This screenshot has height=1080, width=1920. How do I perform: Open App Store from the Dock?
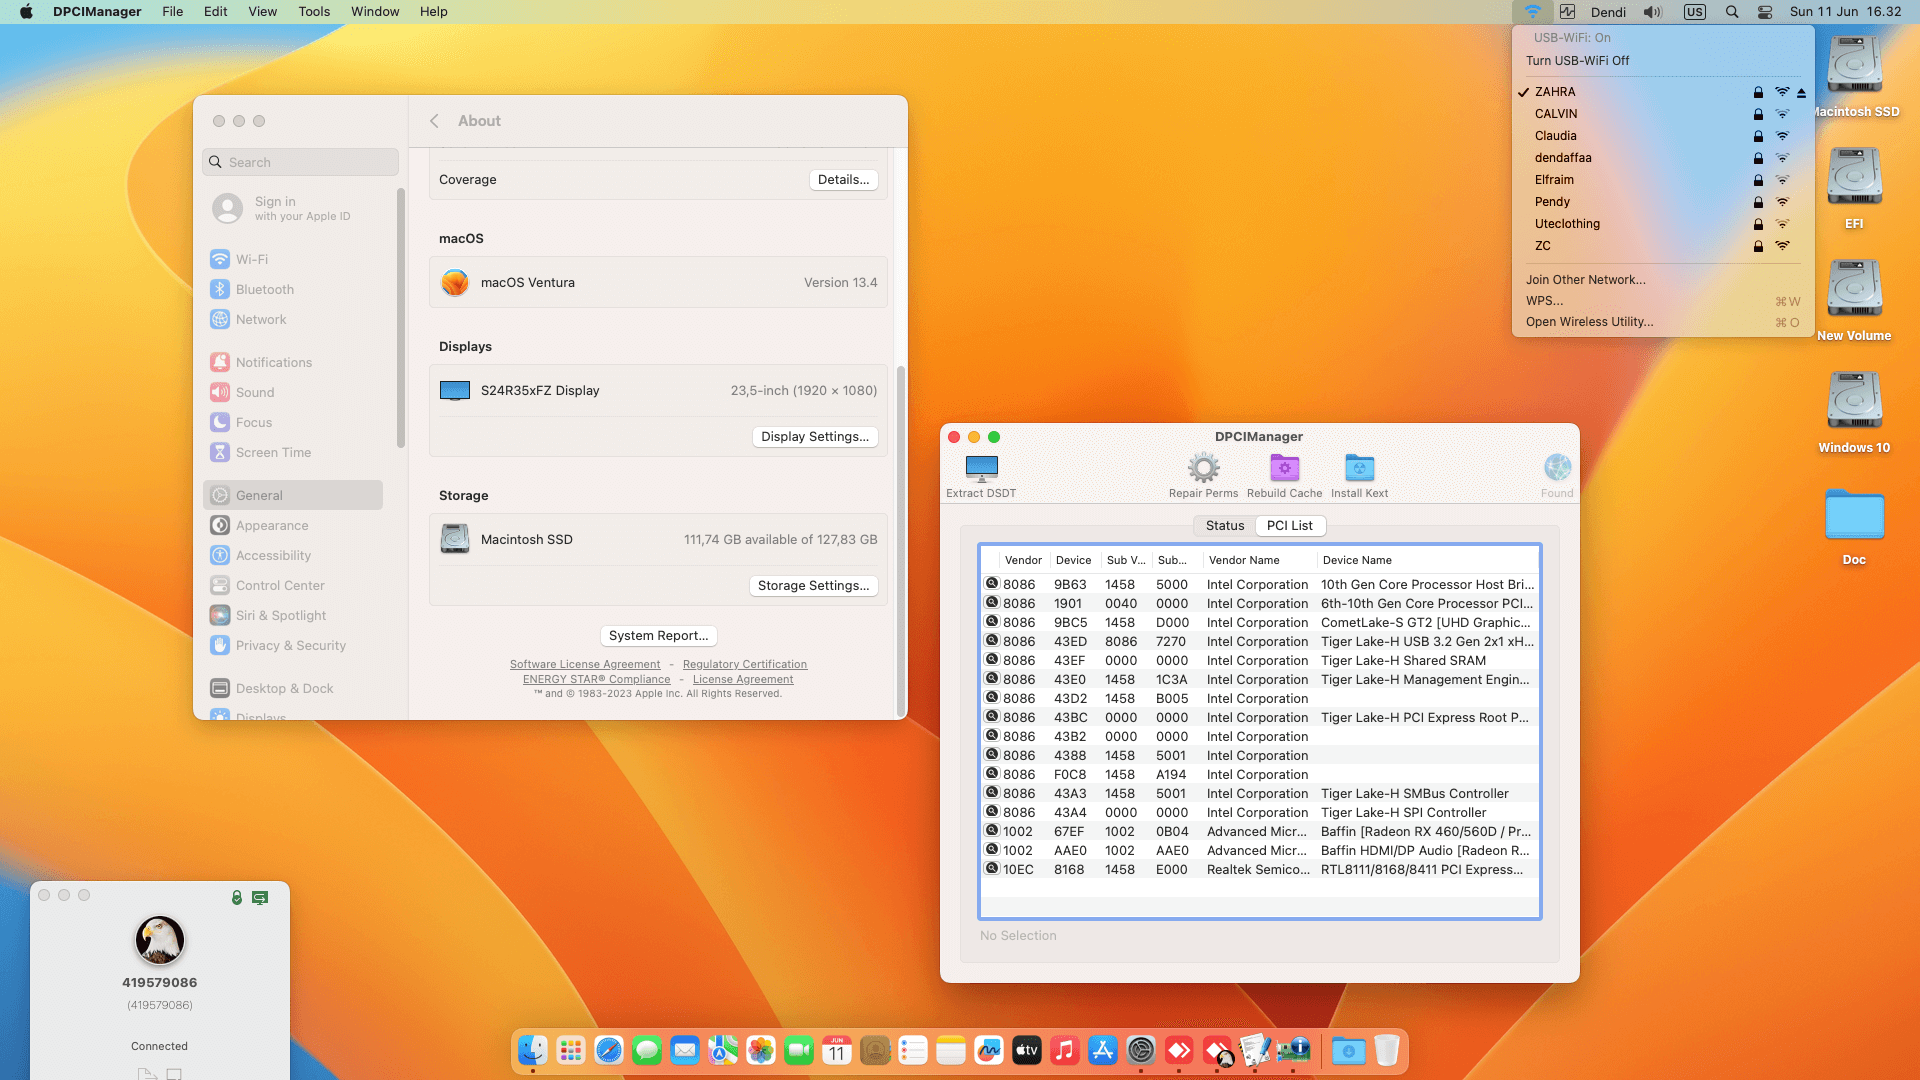pos(1103,1051)
